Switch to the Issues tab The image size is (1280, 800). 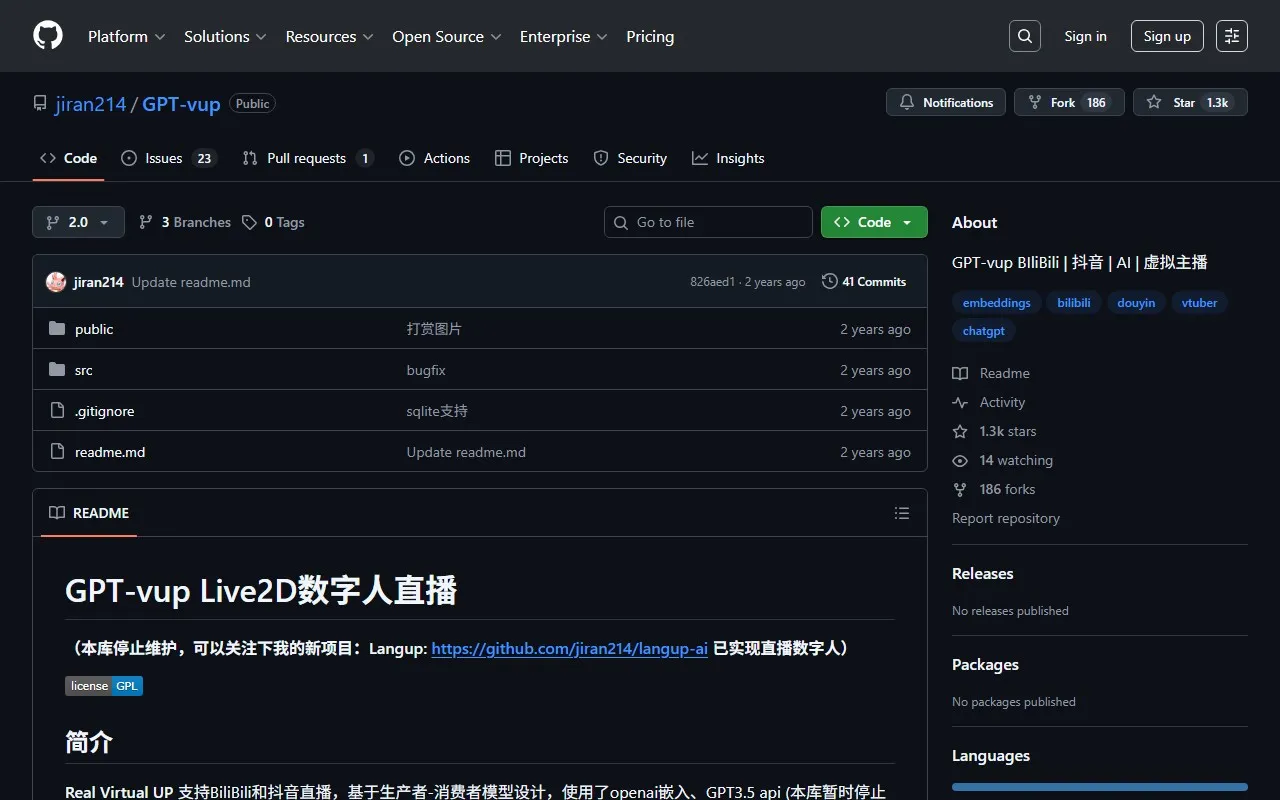coord(166,158)
